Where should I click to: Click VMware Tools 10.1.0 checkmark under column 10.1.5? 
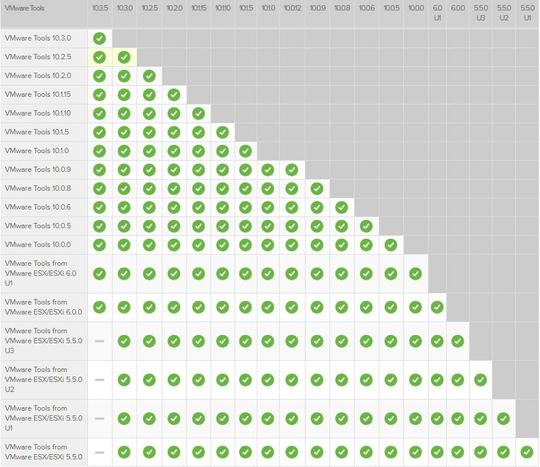(x=246, y=151)
